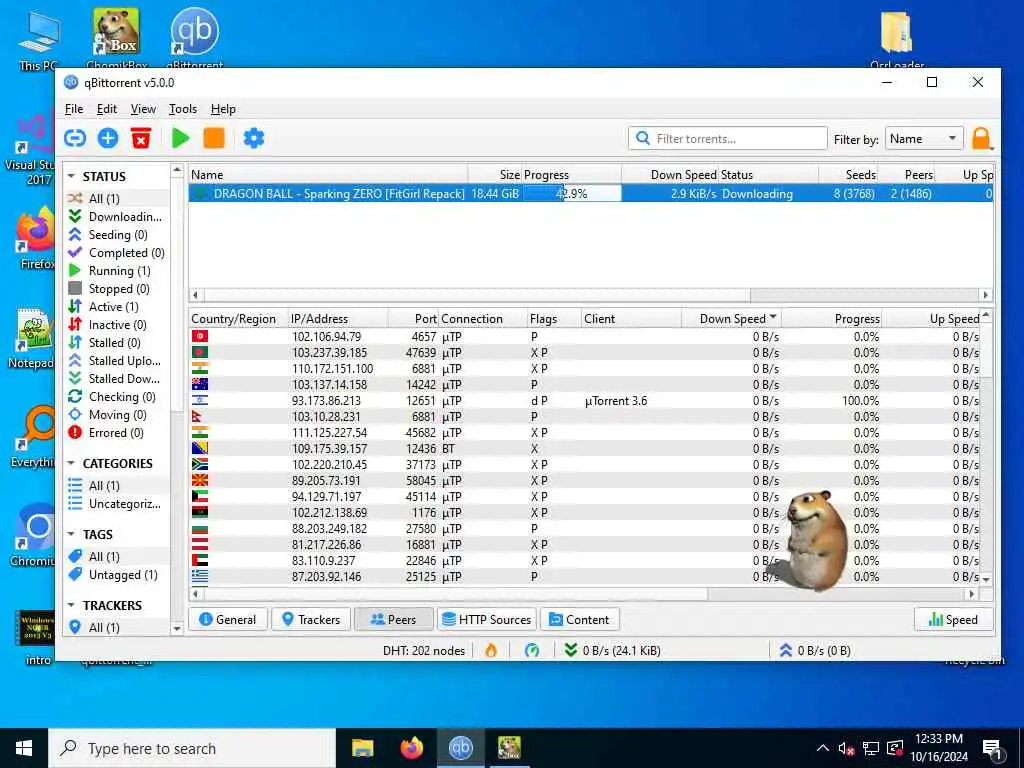Screen dimensions: 1024x768
Task: Sort peers by Country/Region column header
Action: pyautogui.click(x=238, y=319)
